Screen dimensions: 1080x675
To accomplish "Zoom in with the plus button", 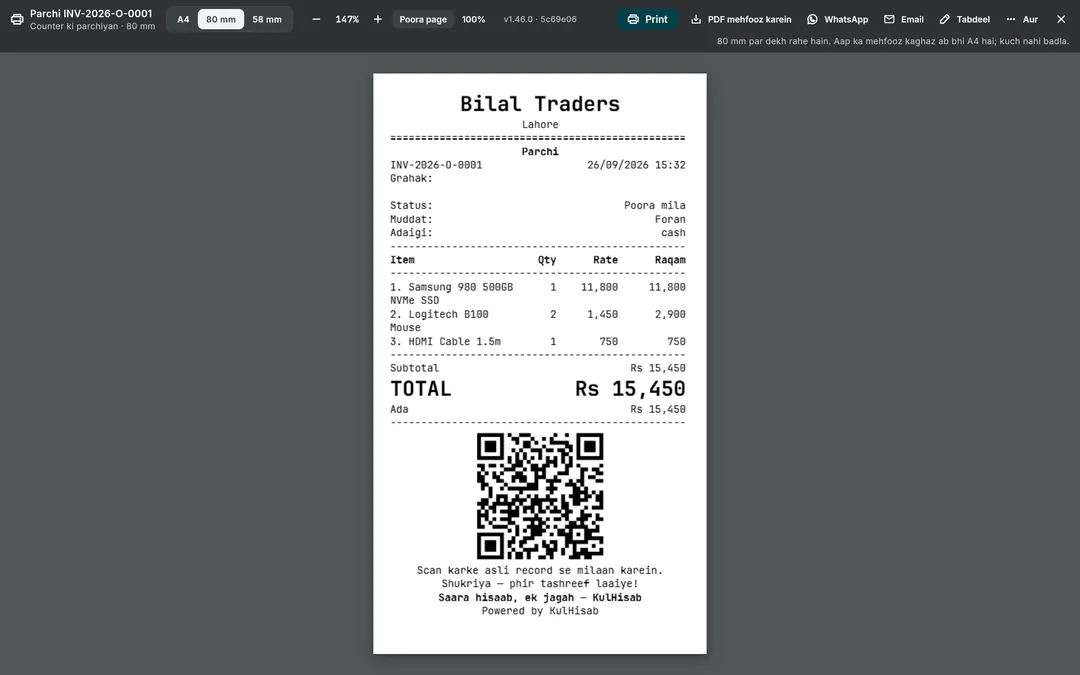I will tap(377, 19).
